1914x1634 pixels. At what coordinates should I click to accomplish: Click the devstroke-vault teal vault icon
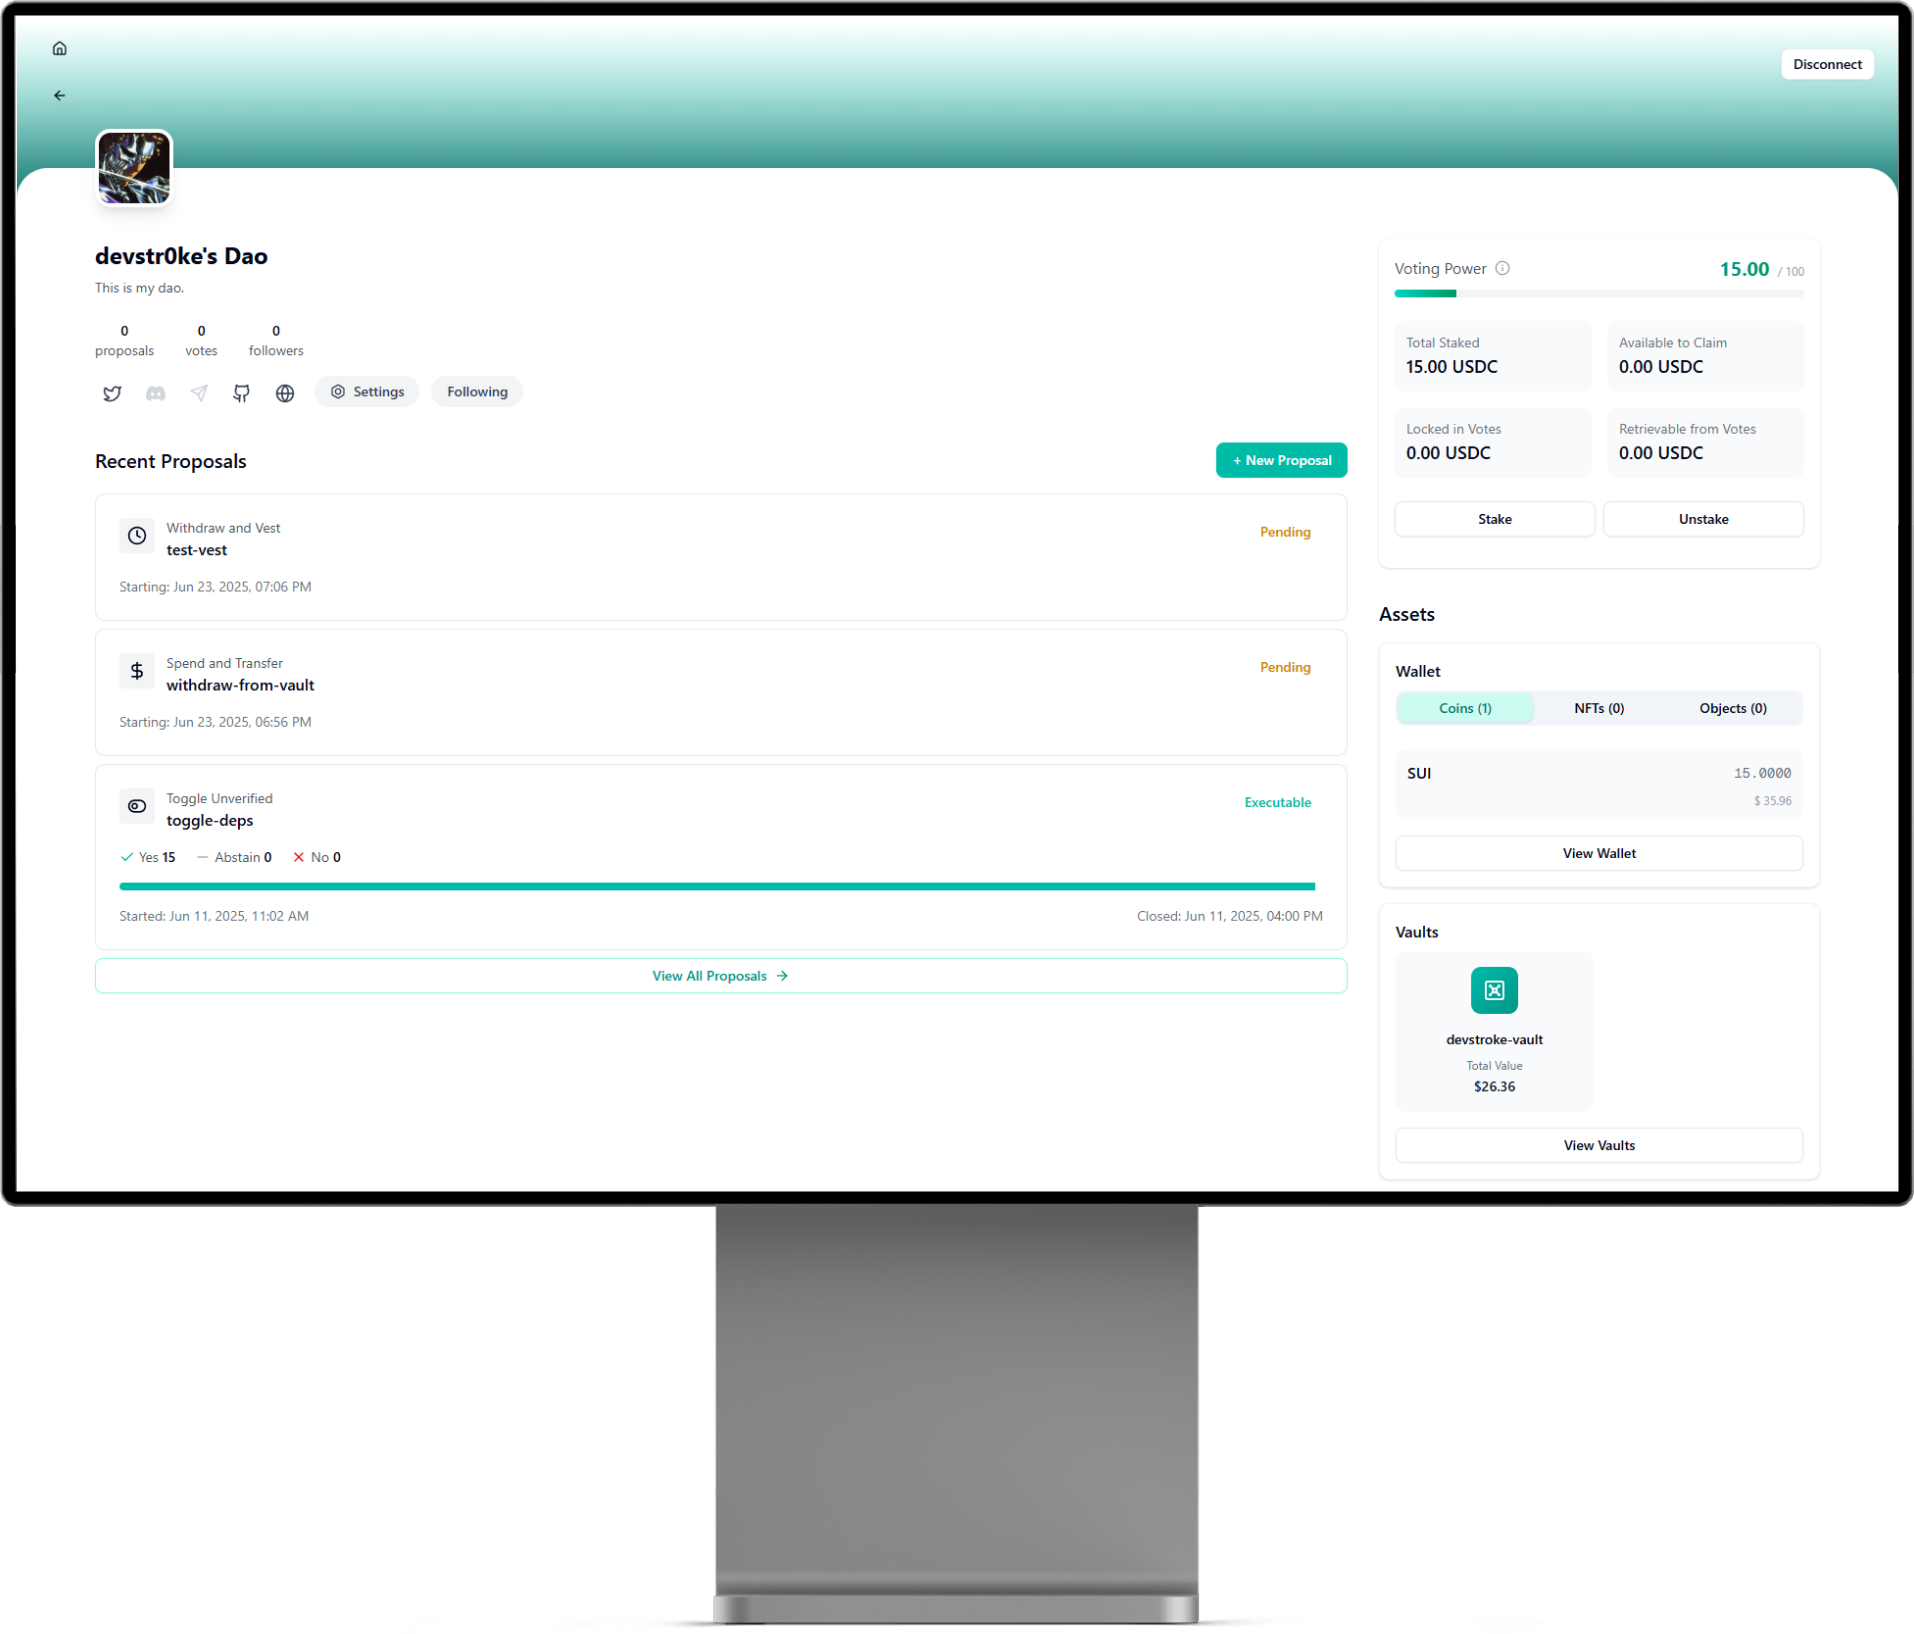(x=1494, y=990)
